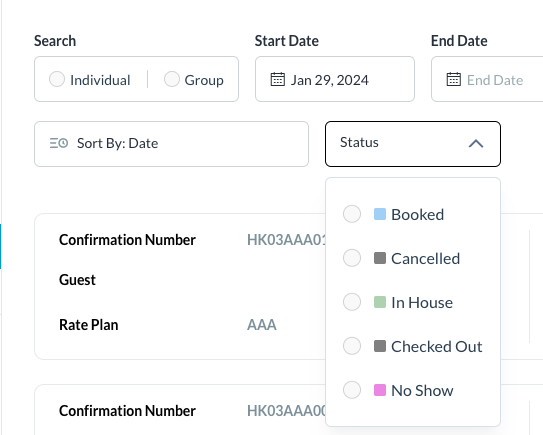Select the Individual radio button
This screenshot has height=435, width=543.
(x=57, y=79)
